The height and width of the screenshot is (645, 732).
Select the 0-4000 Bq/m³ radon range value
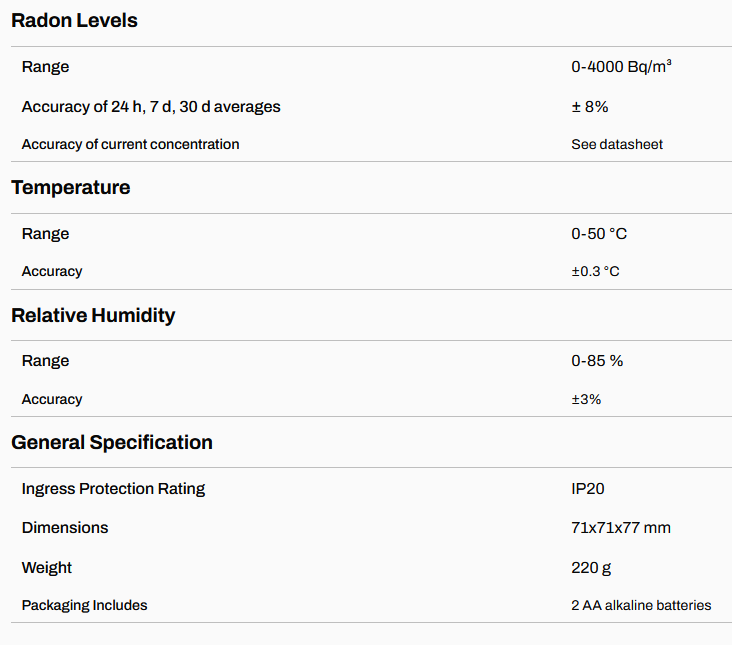(x=621, y=67)
